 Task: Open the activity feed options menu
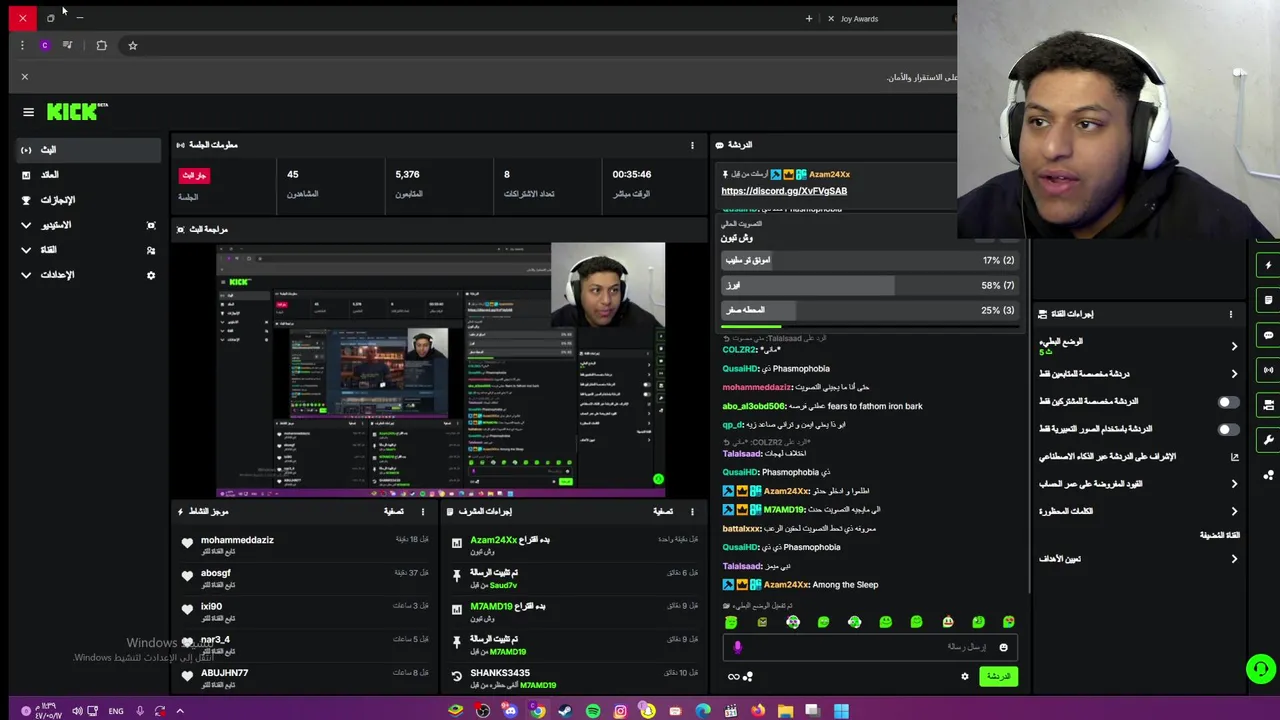point(423,511)
